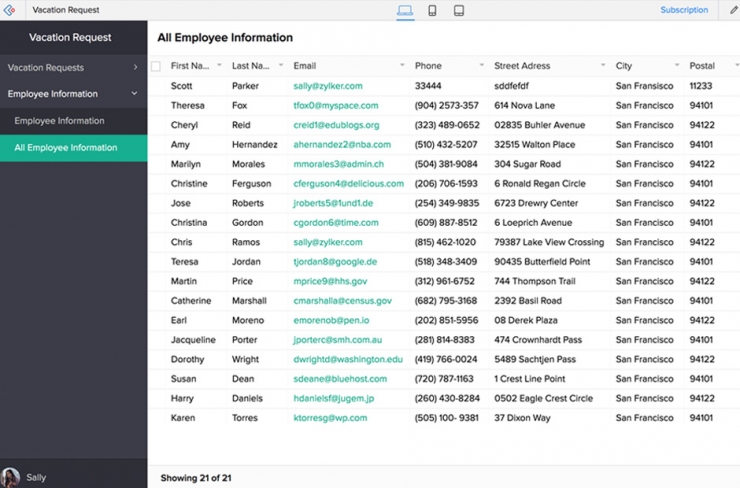Open Last Name column dropdown arrow
Viewport: 740px width, 488px height.
(281, 65)
